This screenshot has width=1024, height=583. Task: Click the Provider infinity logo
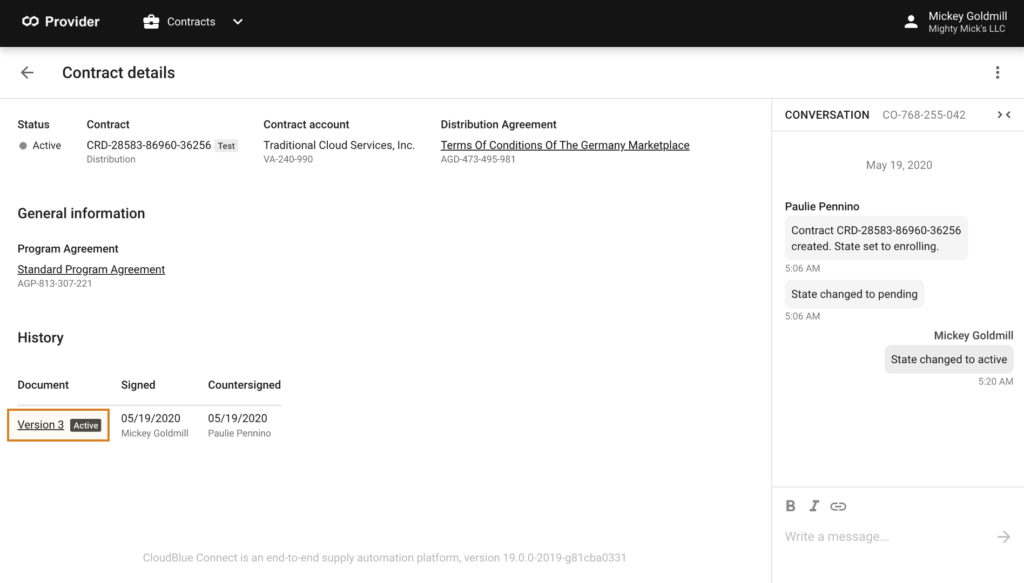pyautogui.click(x=30, y=22)
